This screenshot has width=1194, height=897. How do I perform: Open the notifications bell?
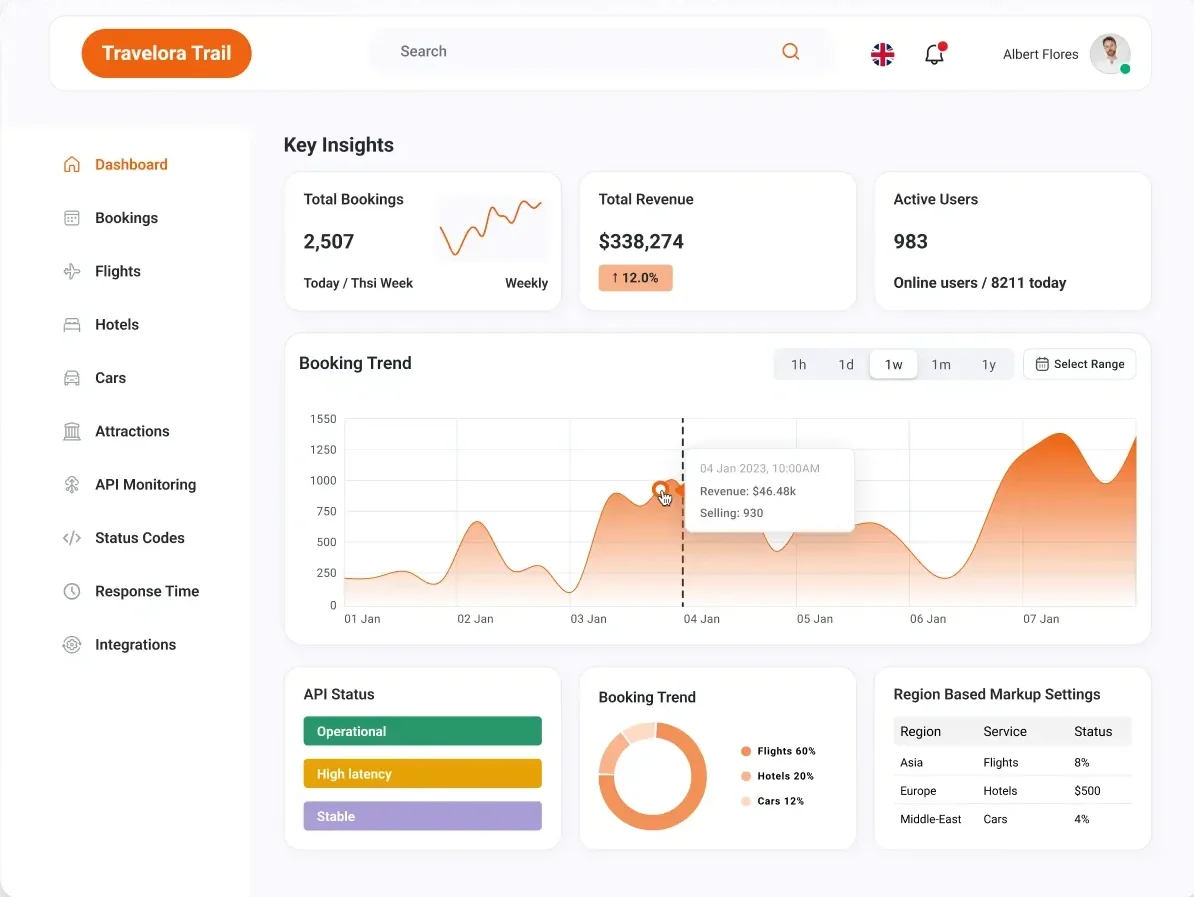tap(934, 54)
